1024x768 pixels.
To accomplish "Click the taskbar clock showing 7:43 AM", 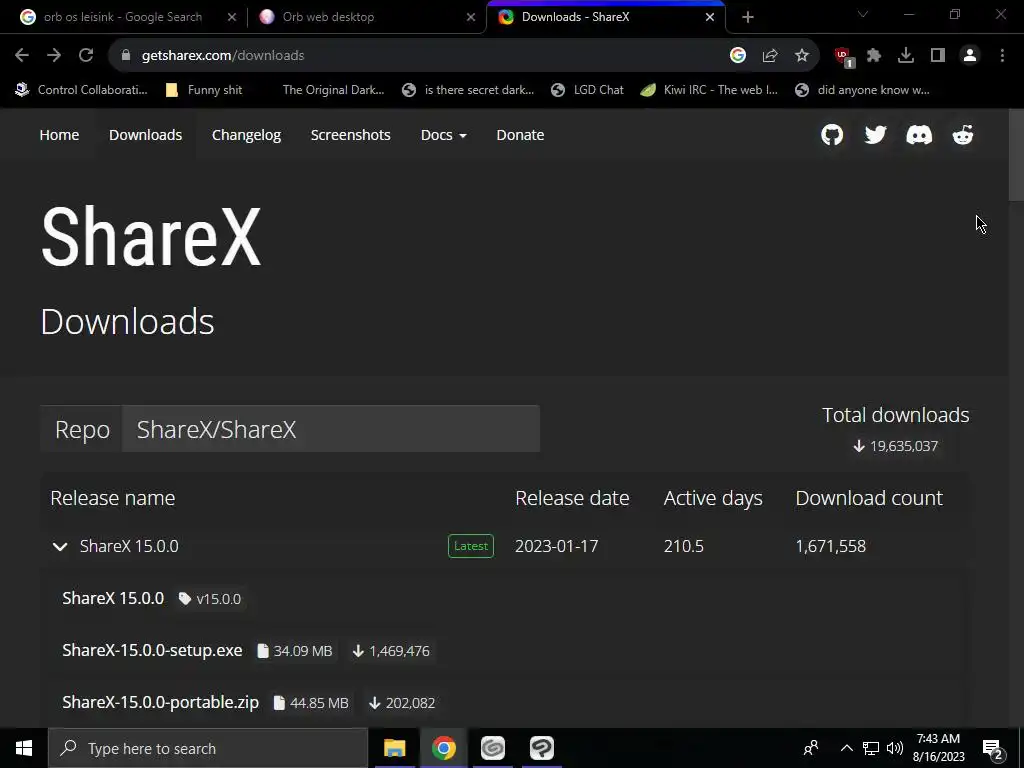I will pos(938,748).
